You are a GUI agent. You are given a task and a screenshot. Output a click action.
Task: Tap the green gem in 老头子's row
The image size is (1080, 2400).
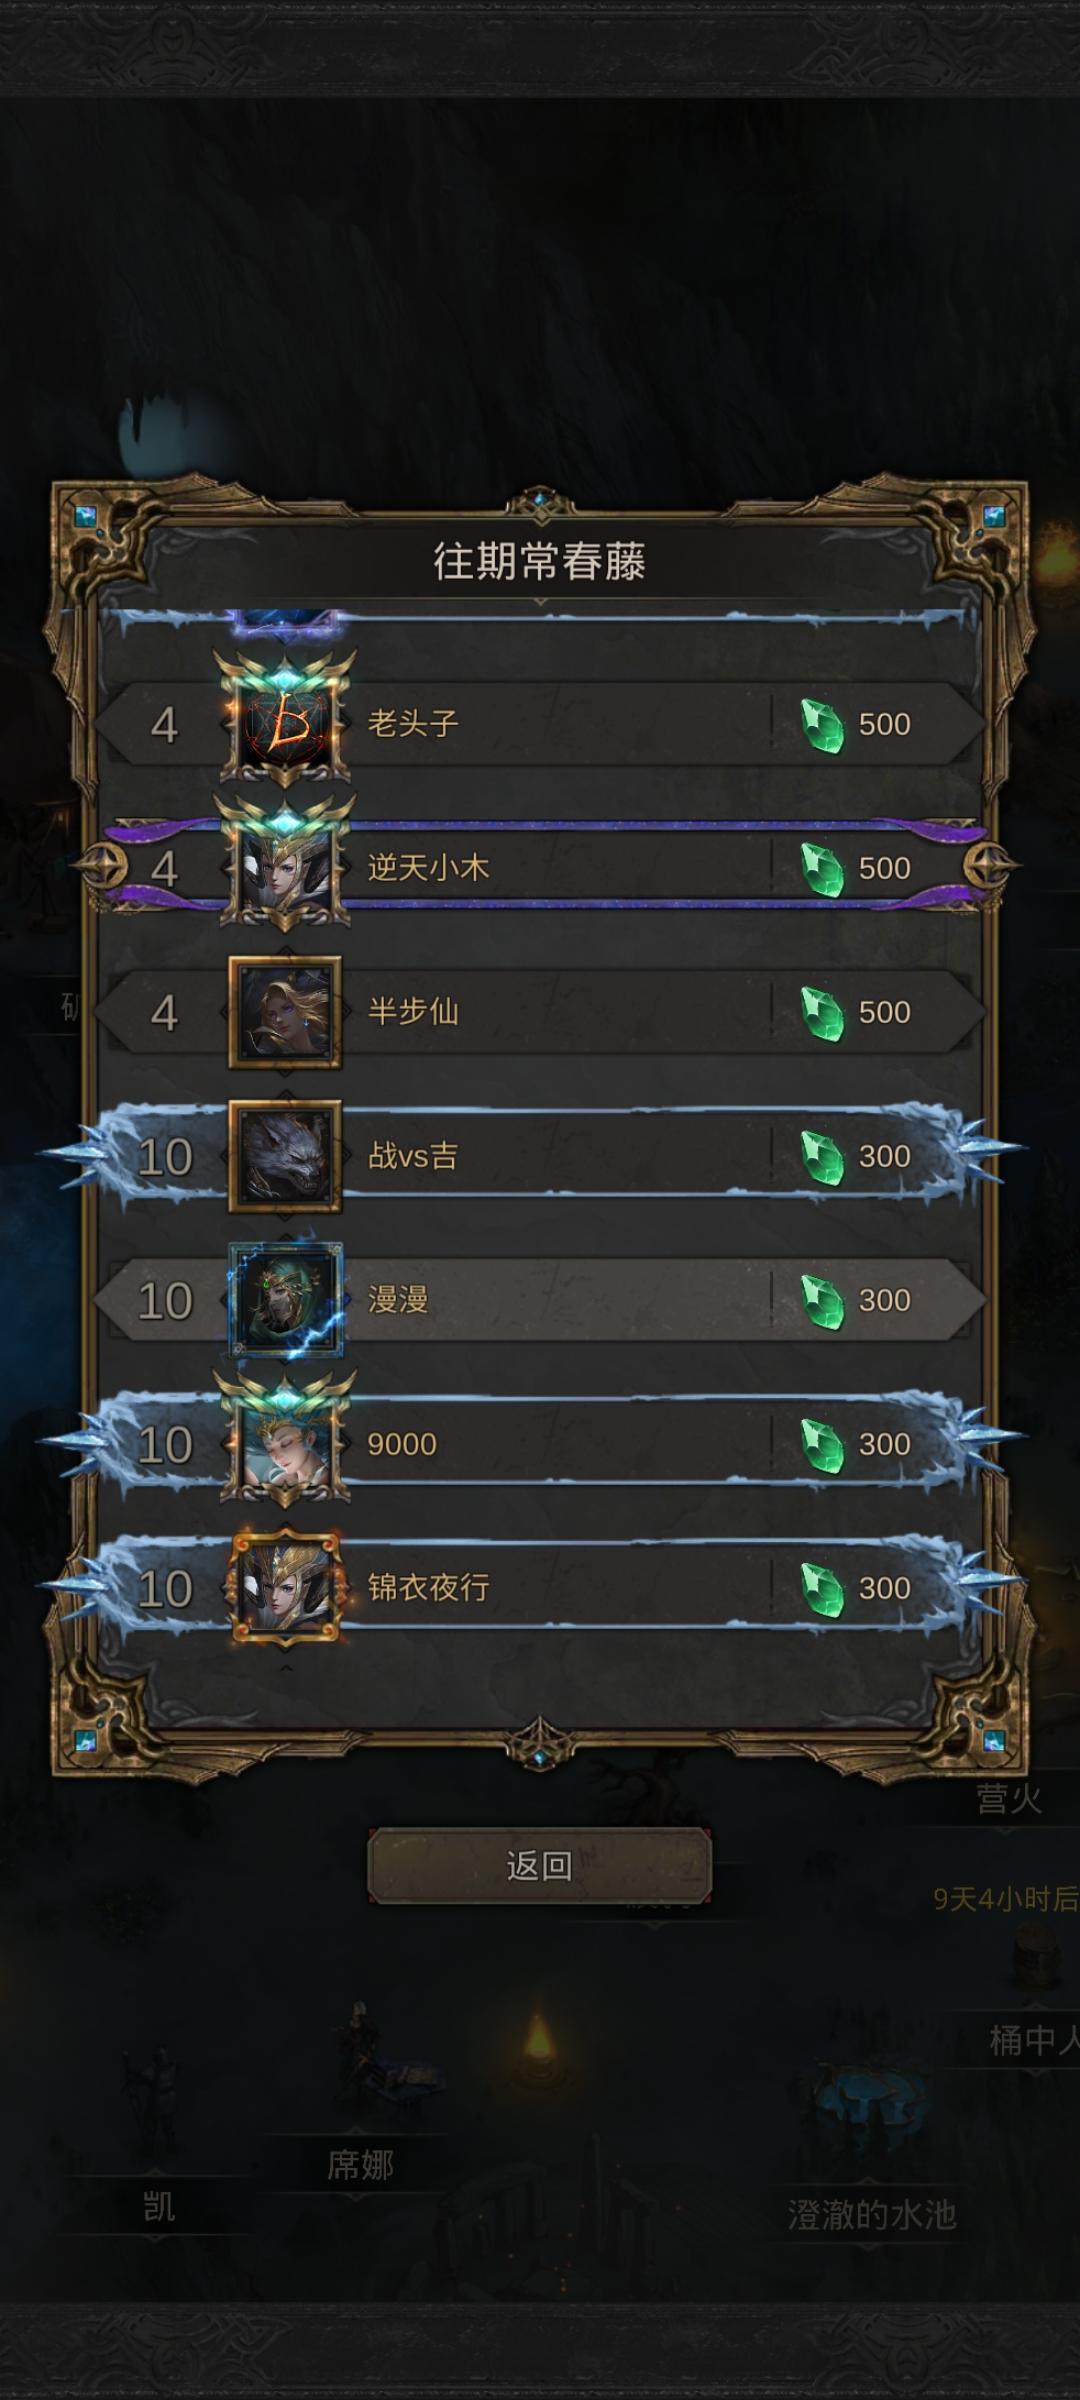coord(823,725)
